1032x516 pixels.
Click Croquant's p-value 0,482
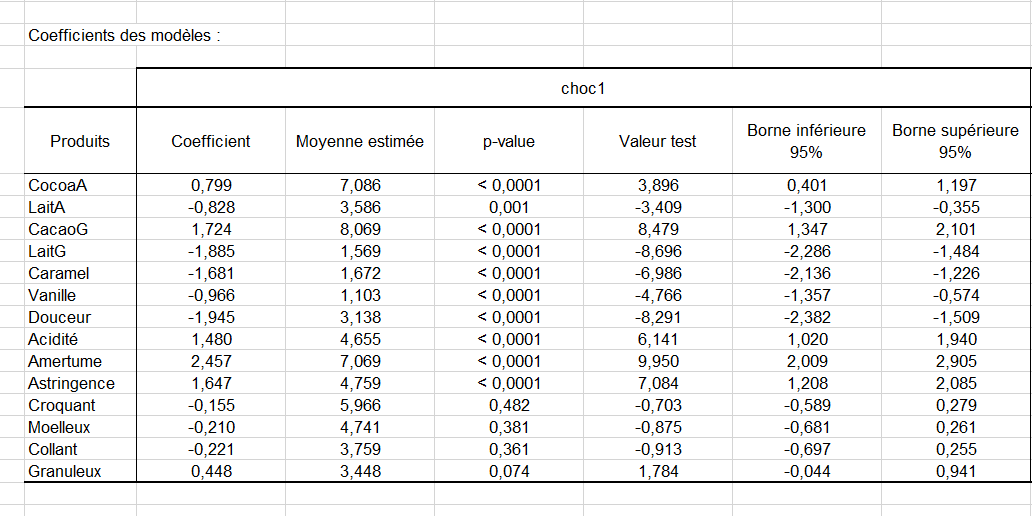[509, 405]
